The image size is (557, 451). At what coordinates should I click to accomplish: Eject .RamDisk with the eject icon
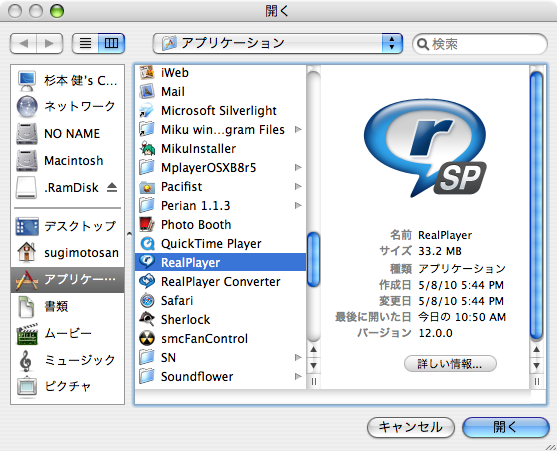(x=112, y=187)
